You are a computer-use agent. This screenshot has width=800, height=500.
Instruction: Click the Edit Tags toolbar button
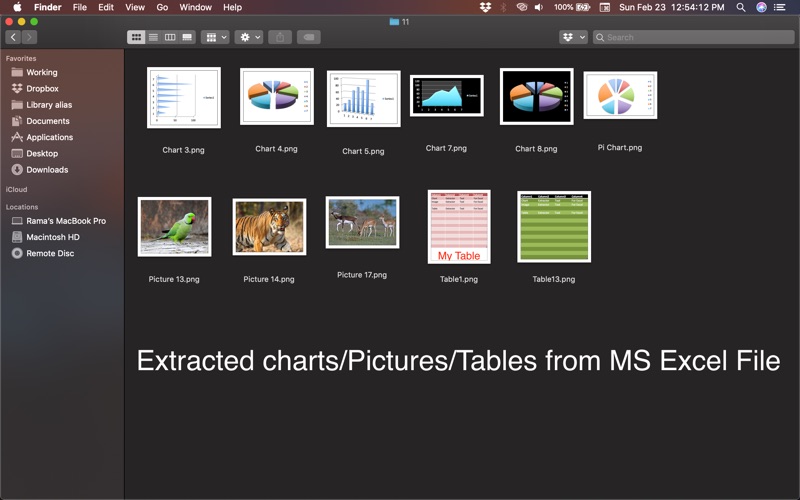309,37
